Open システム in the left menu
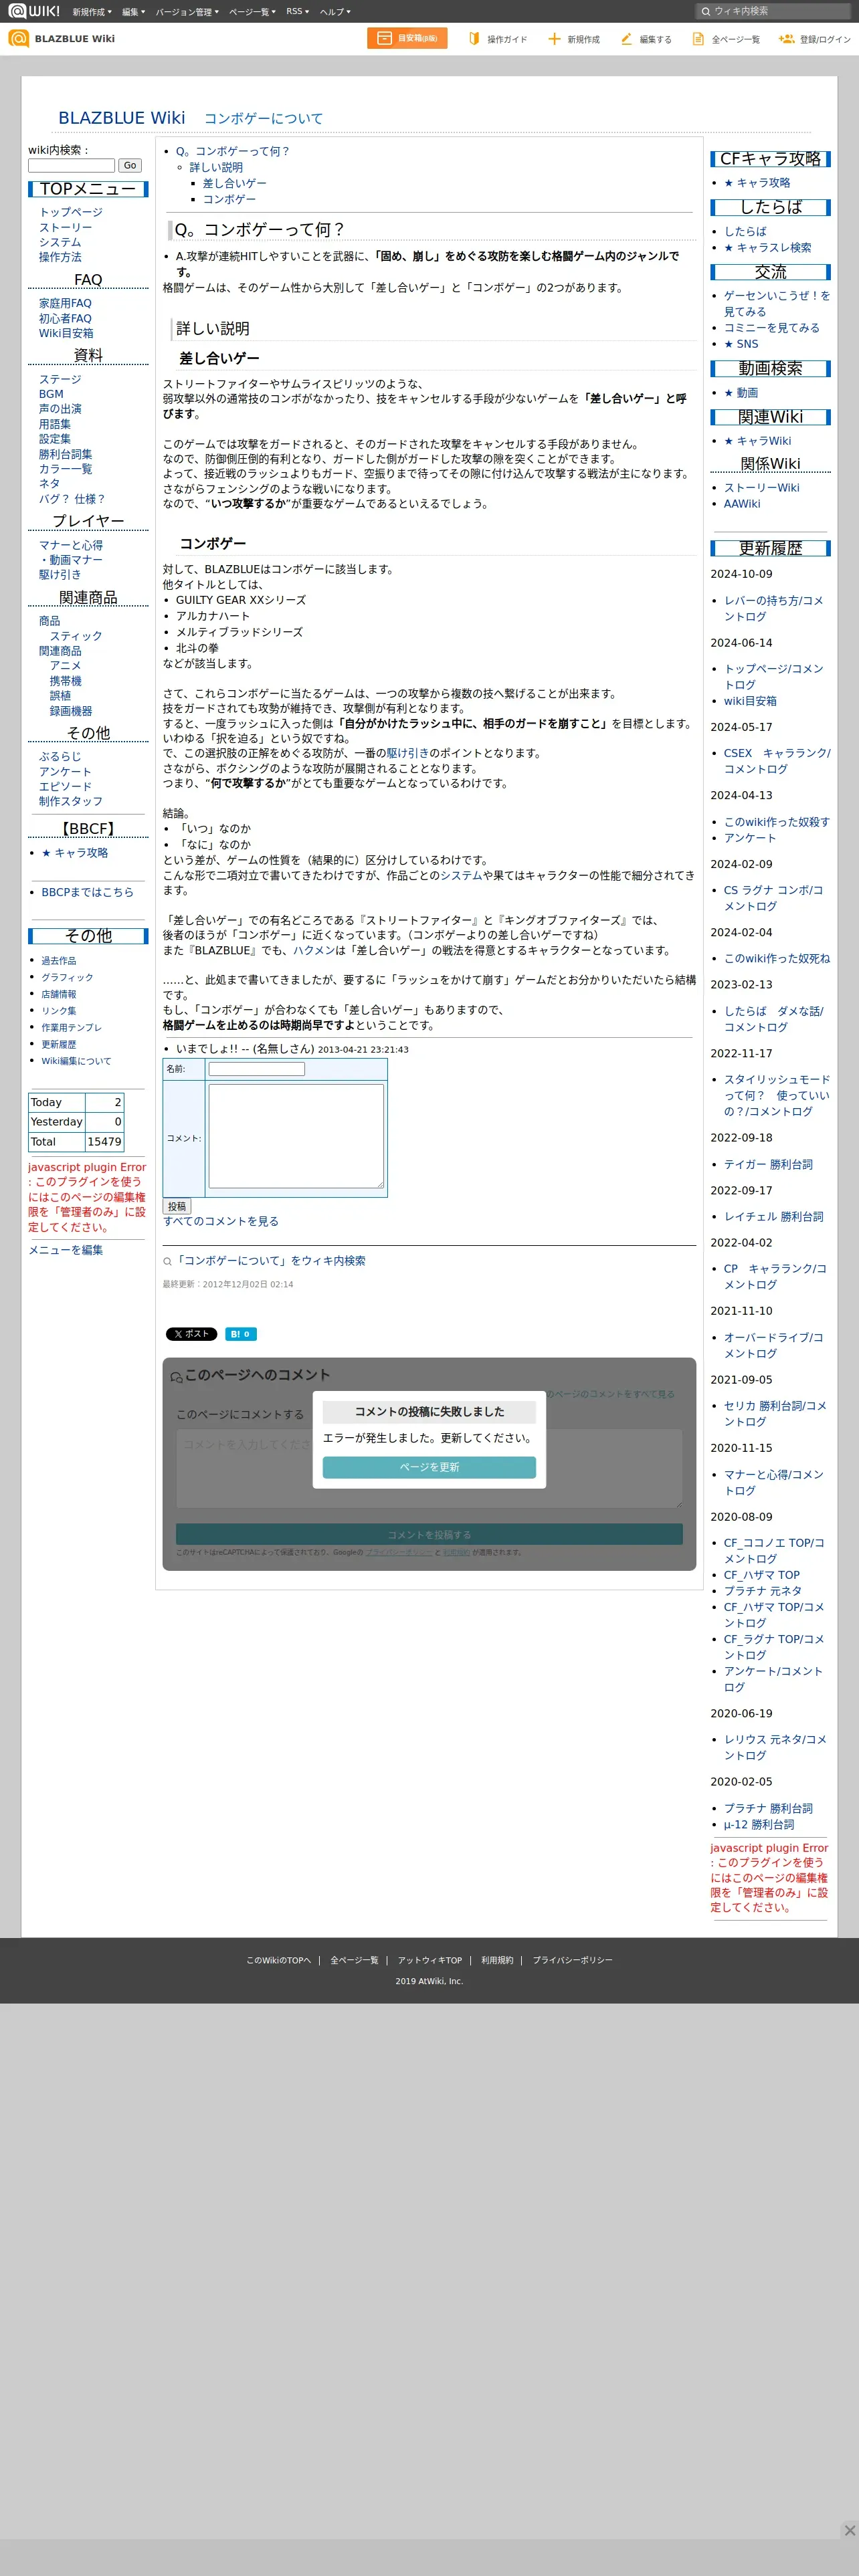Viewport: 859px width, 2576px height. pyautogui.click(x=60, y=243)
